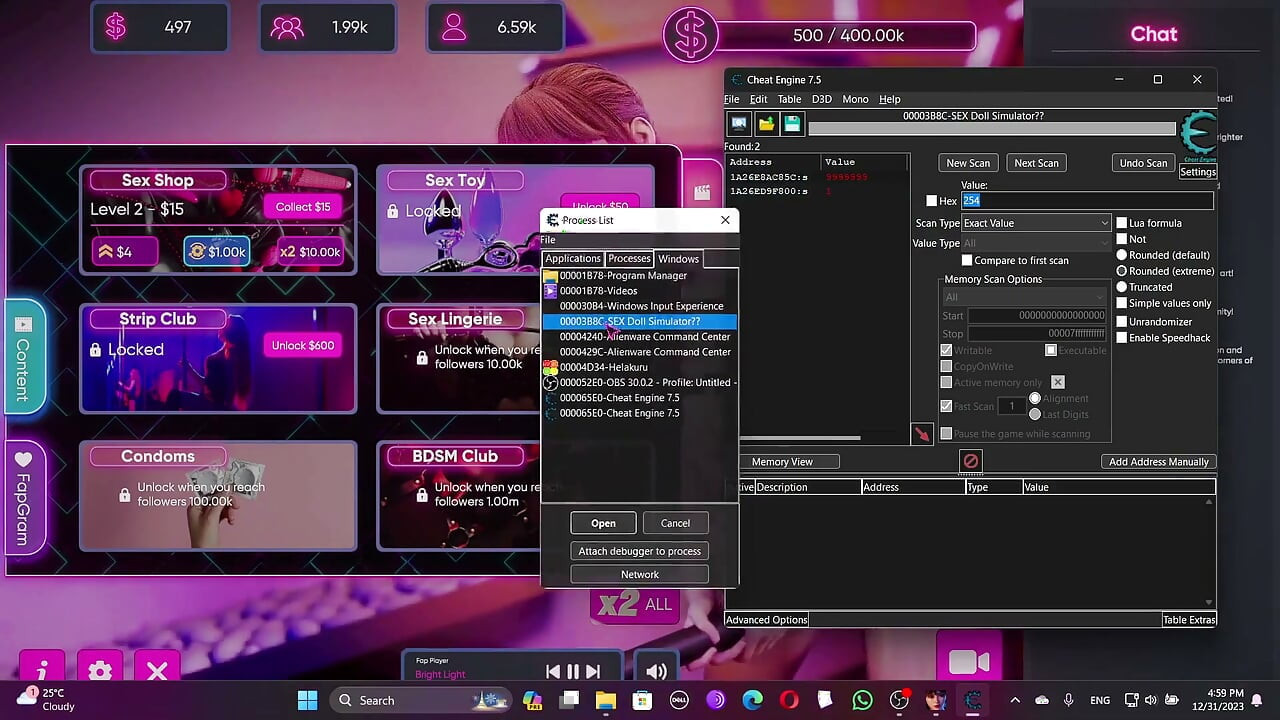
Task: Click Attach debugger to process button
Action: 639,551
